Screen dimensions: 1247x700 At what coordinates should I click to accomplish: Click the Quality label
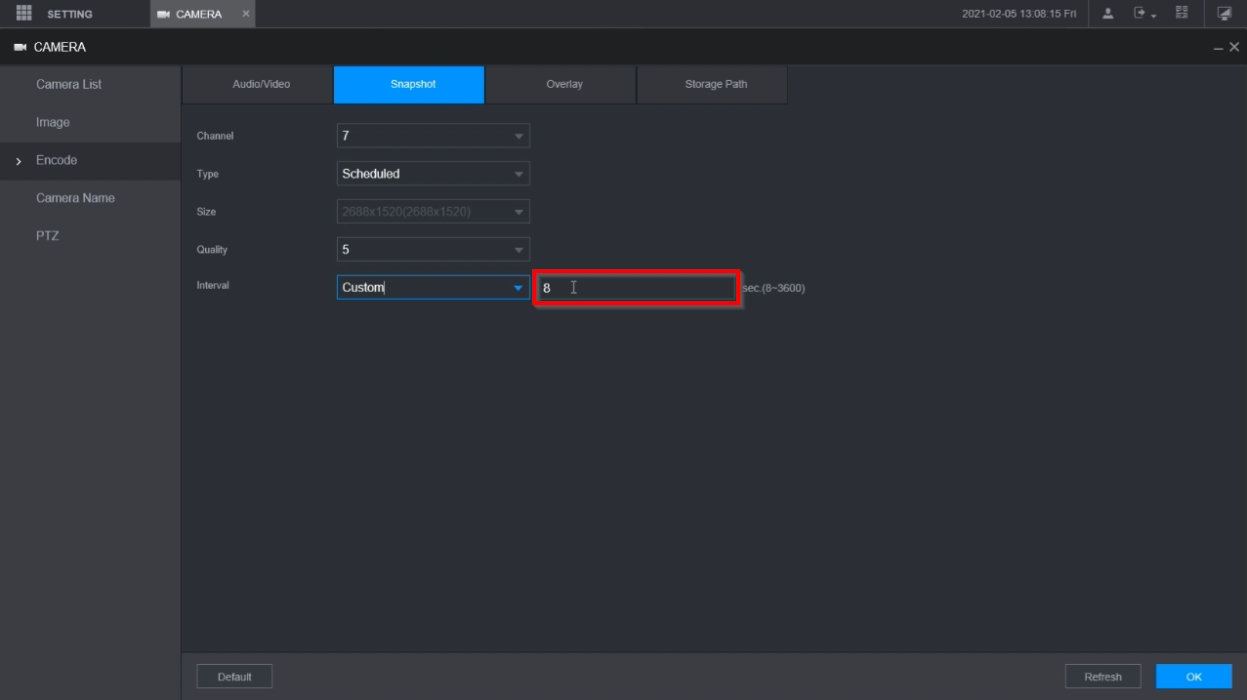pos(211,250)
